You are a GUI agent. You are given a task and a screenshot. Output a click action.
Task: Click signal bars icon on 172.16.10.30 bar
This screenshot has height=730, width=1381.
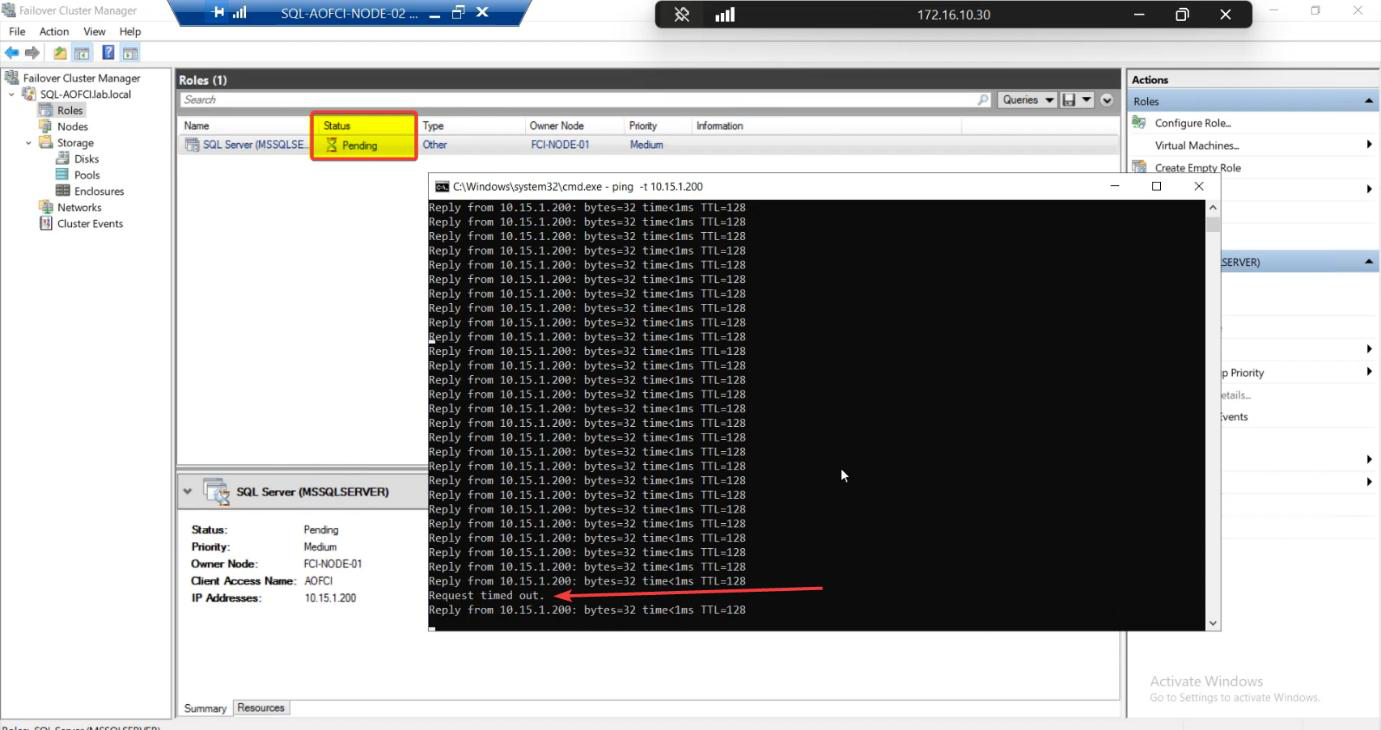[x=725, y=15]
